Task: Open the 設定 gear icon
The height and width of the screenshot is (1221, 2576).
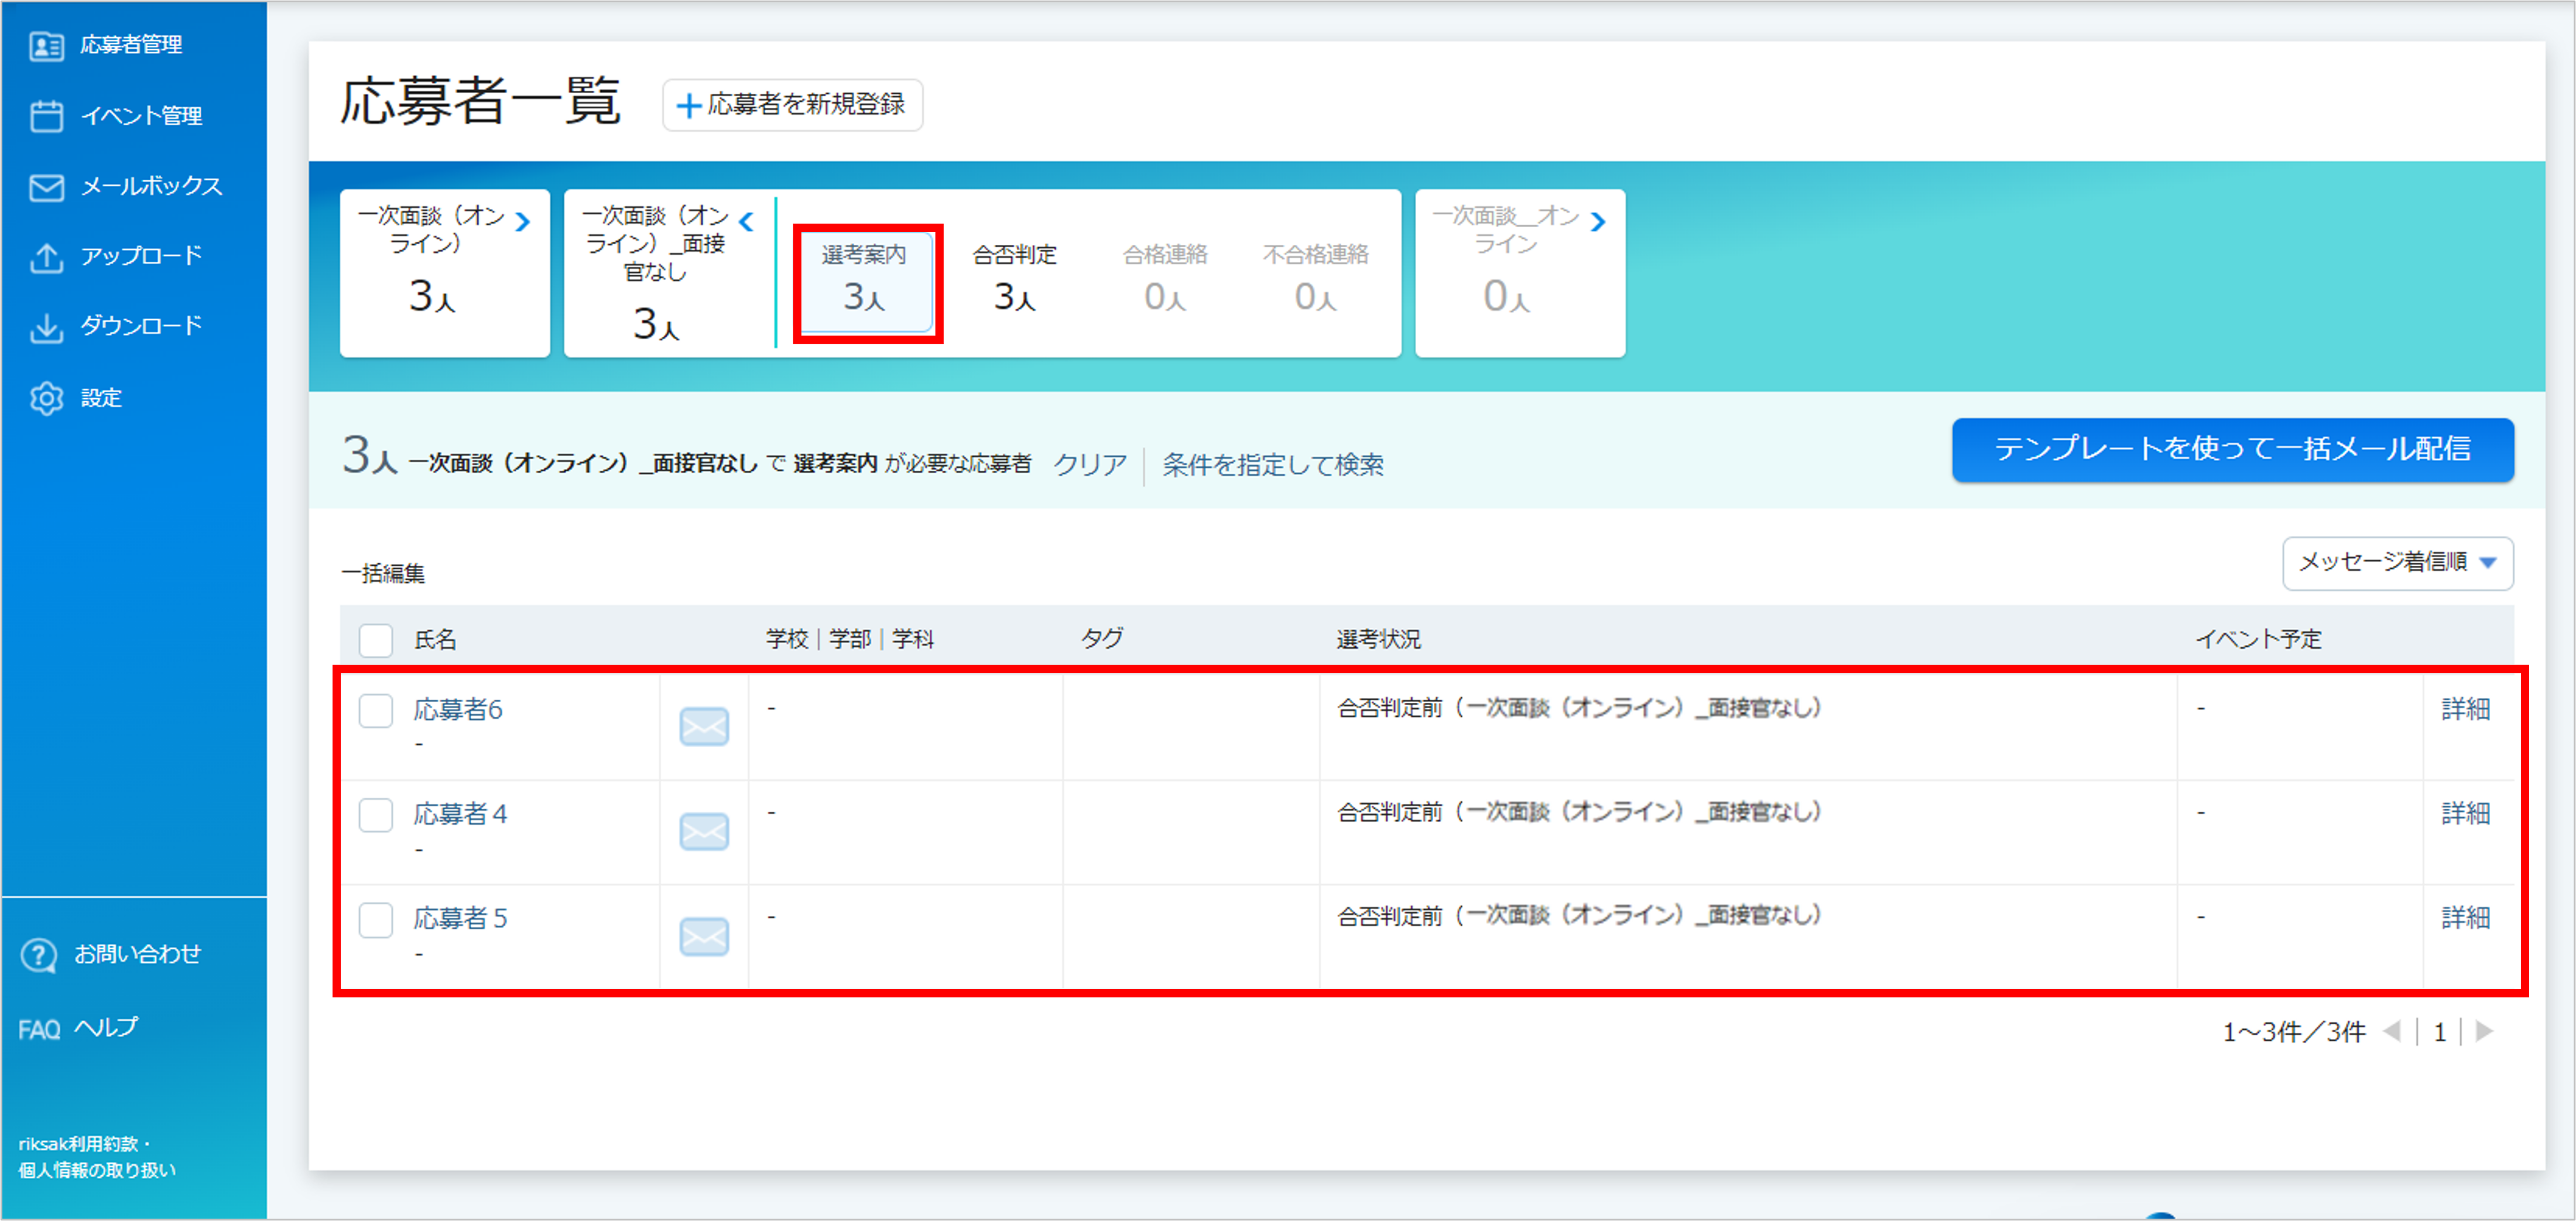Action: tap(46, 398)
